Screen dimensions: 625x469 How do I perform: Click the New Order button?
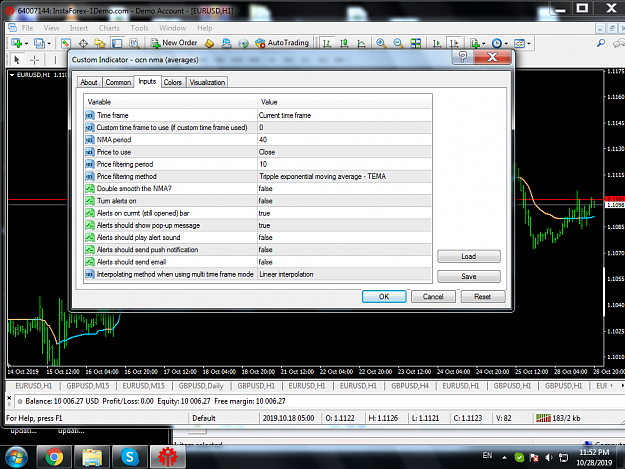174,43
